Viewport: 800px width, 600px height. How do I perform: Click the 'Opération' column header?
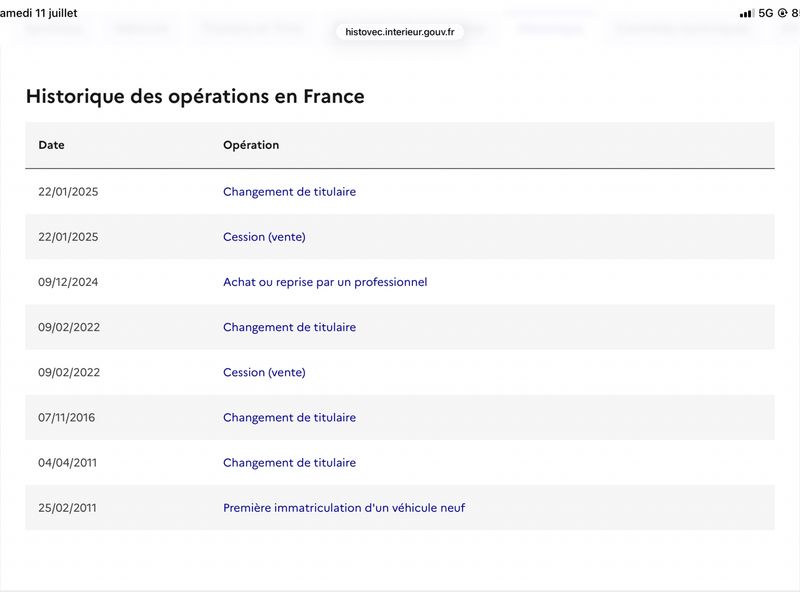point(251,145)
